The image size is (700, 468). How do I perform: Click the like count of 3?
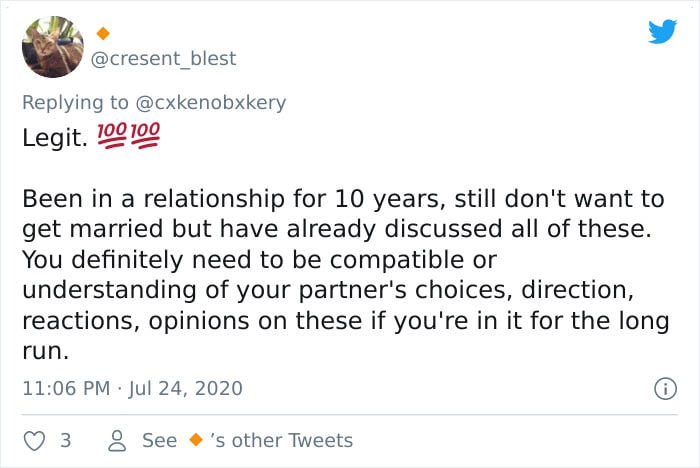pos(66,440)
